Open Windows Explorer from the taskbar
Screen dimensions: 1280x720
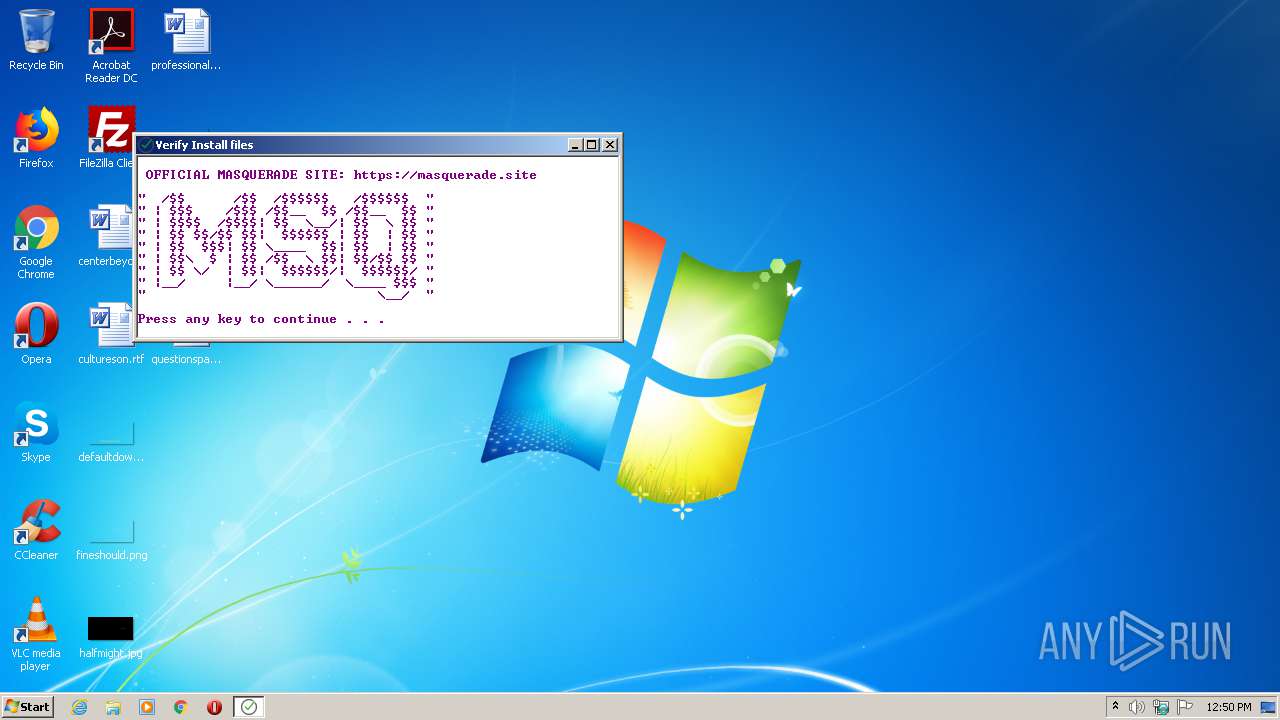113,707
